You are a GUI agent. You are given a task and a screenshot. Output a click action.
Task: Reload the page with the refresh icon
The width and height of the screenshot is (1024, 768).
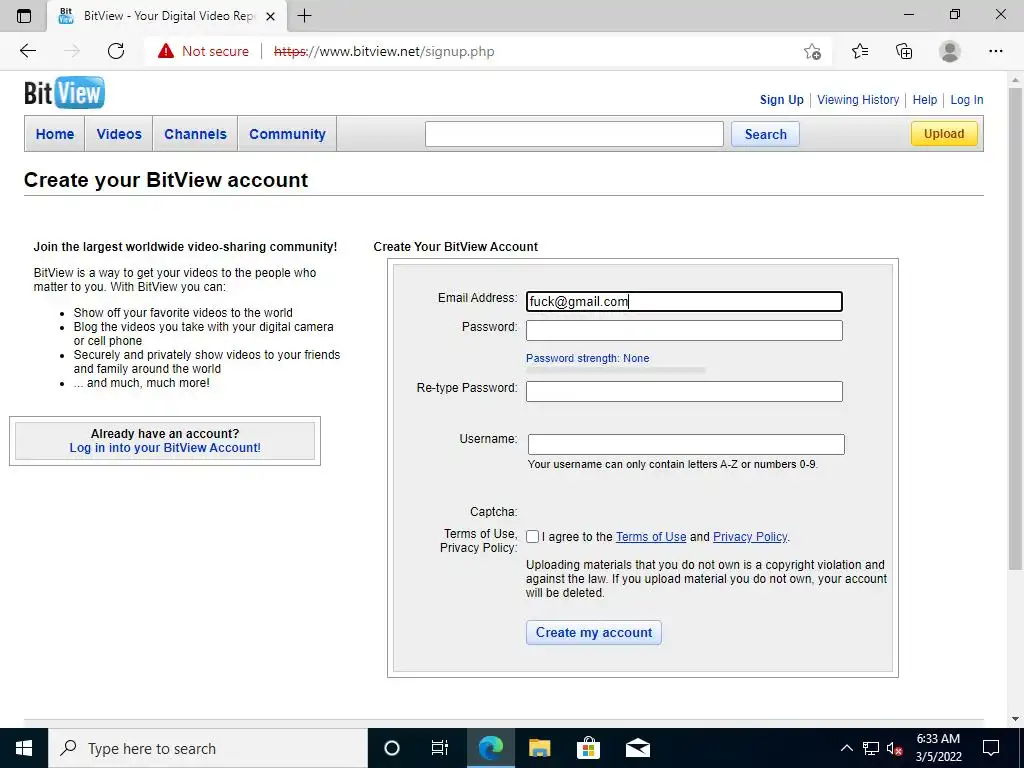tap(116, 51)
